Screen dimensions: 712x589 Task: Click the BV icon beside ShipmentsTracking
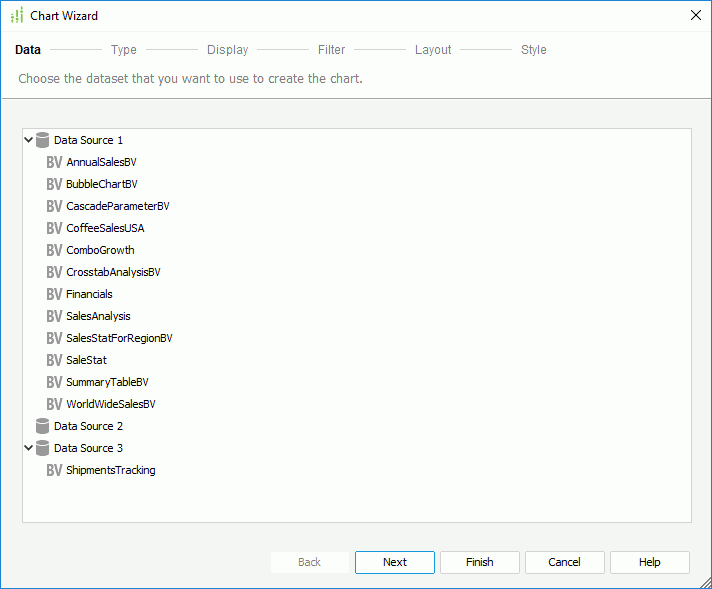[x=54, y=470]
